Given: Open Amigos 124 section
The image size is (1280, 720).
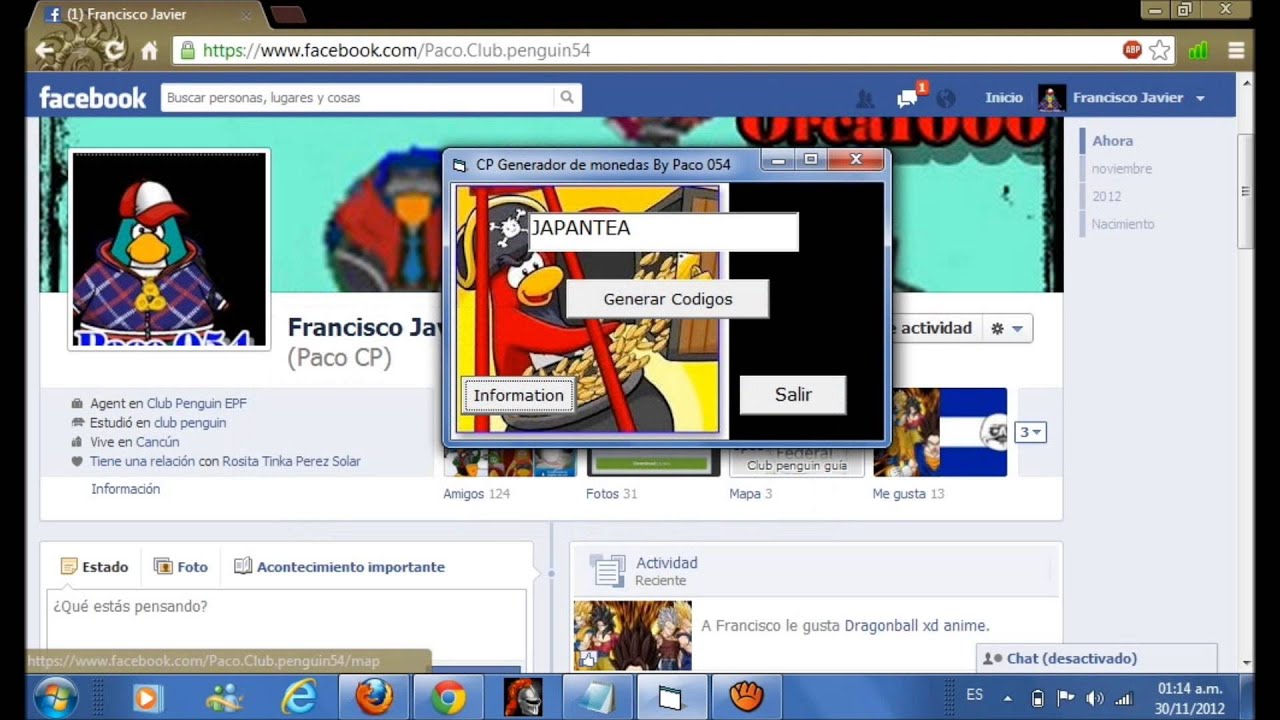Looking at the screenshot, I should pos(476,494).
